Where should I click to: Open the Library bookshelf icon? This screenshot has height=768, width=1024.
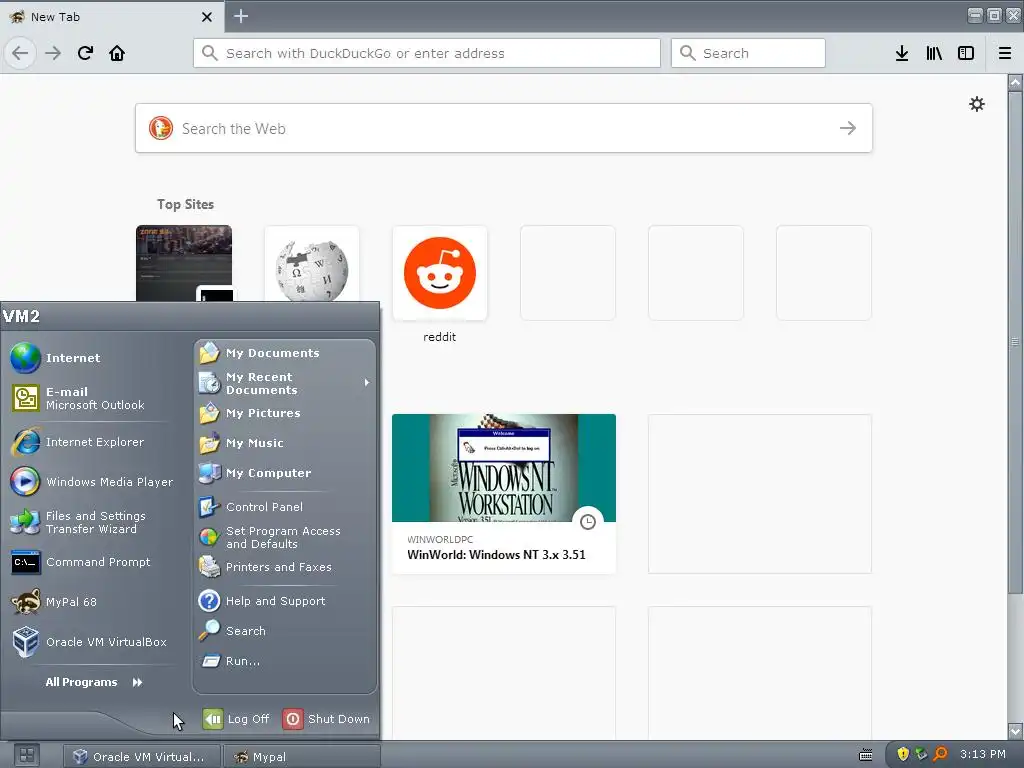tap(934, 53)
